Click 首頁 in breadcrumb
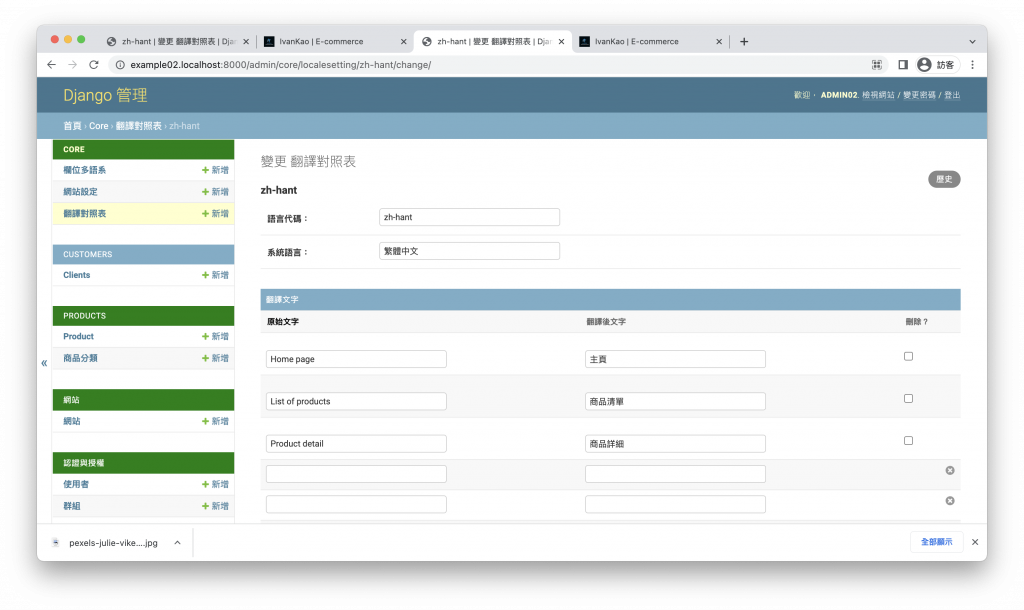 (72, 126)
